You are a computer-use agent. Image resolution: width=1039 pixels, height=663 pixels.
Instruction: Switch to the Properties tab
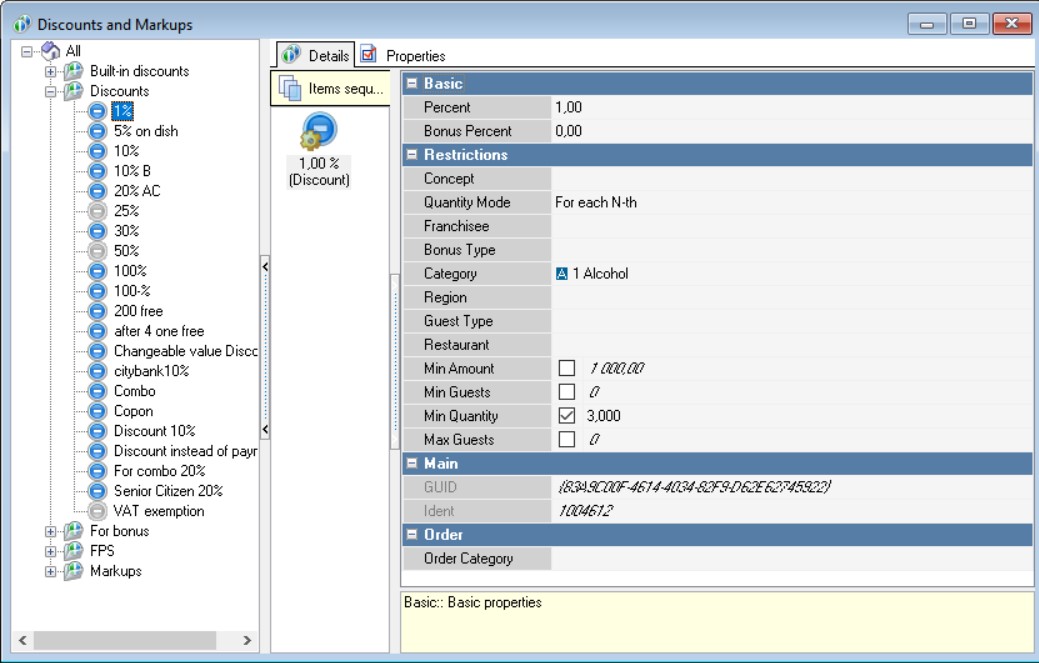pos(403,56)
